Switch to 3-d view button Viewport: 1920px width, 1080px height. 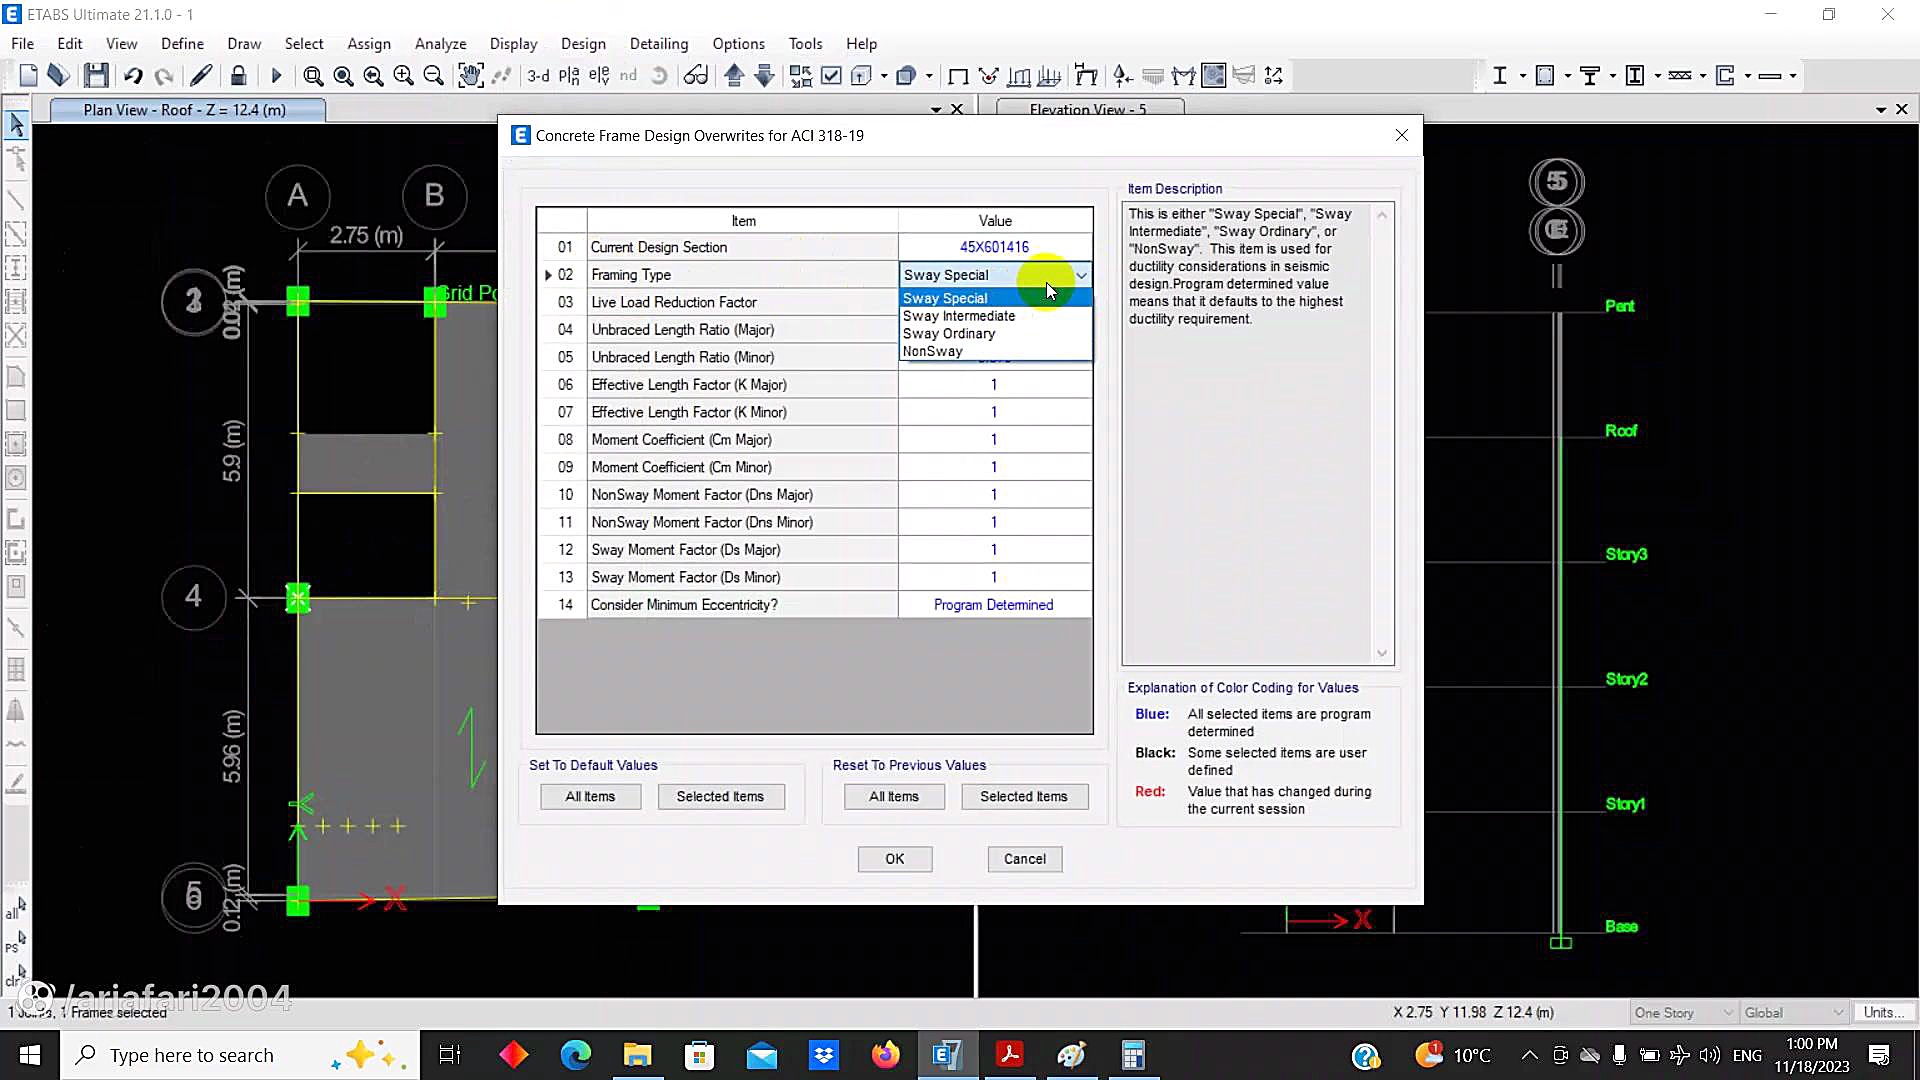tap(538, 75)
